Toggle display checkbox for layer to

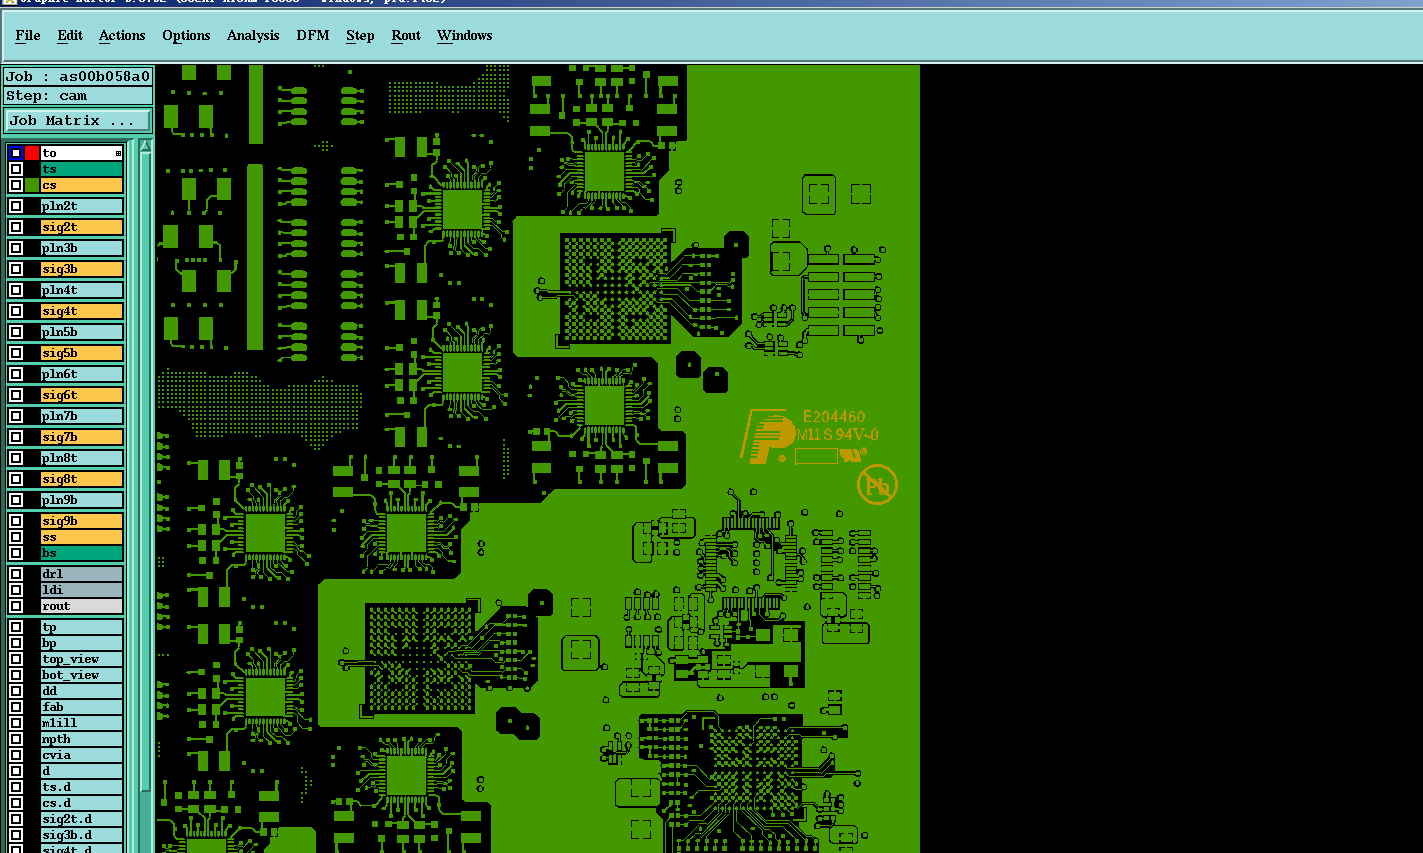pos(16,153)
